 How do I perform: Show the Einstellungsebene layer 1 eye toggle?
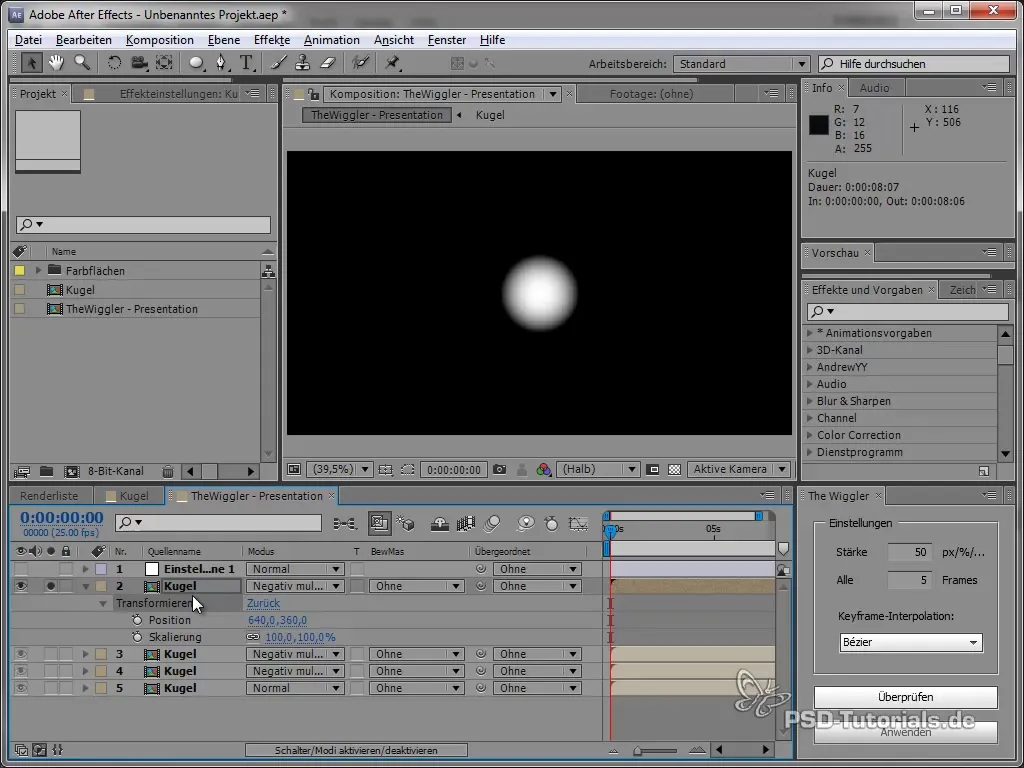(21, 569)
